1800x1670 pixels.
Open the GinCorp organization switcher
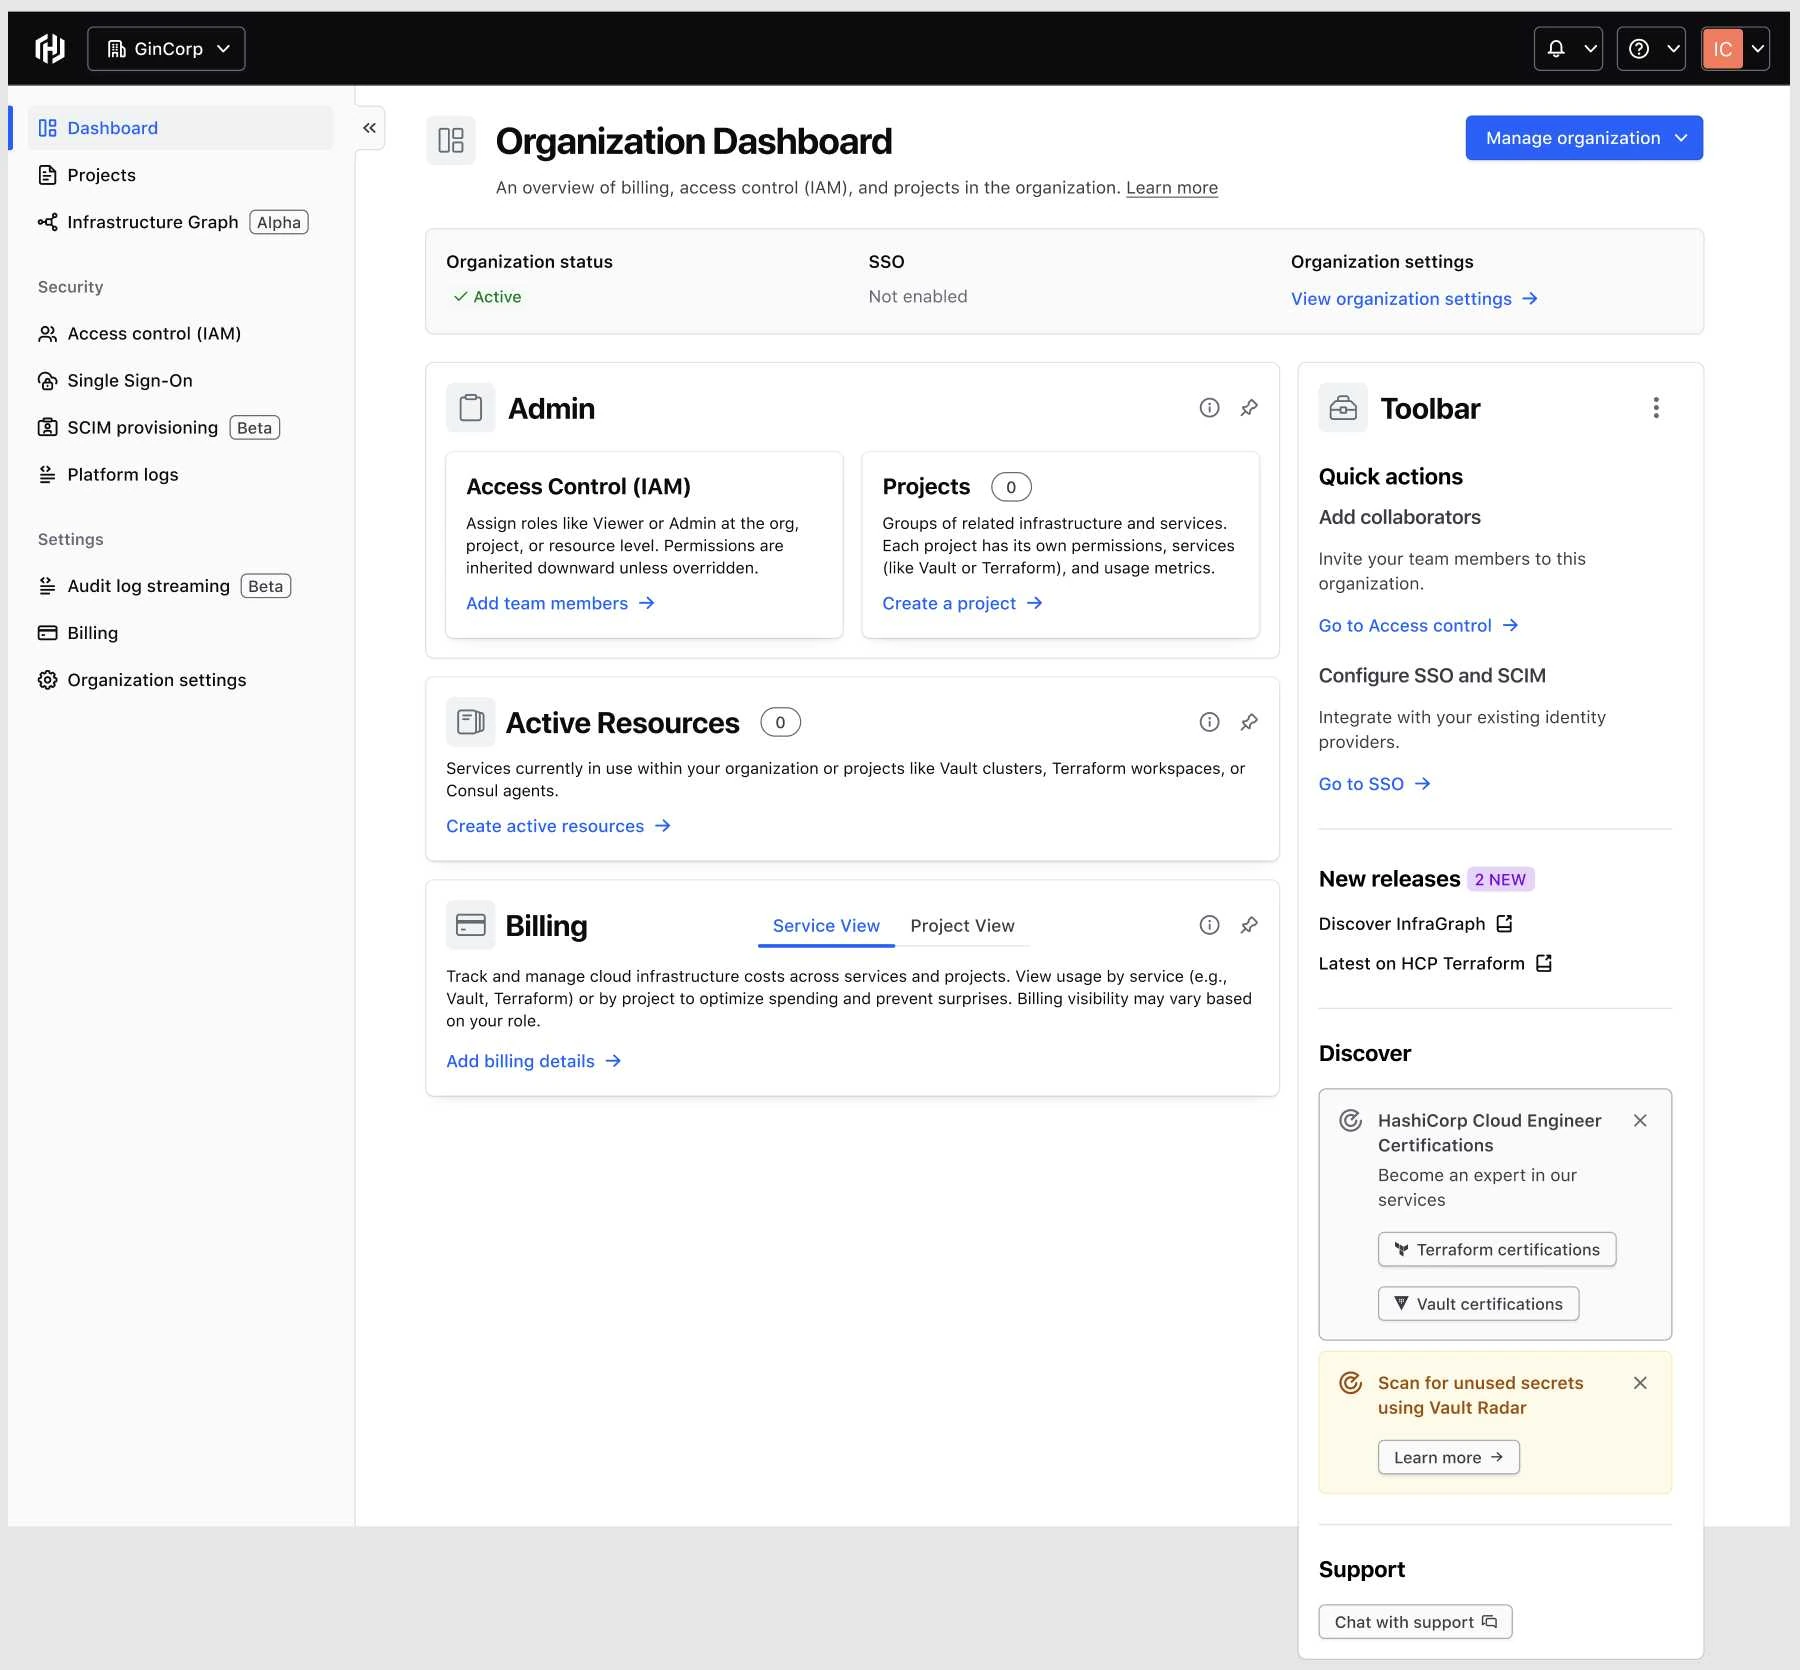tap(166, 49)
